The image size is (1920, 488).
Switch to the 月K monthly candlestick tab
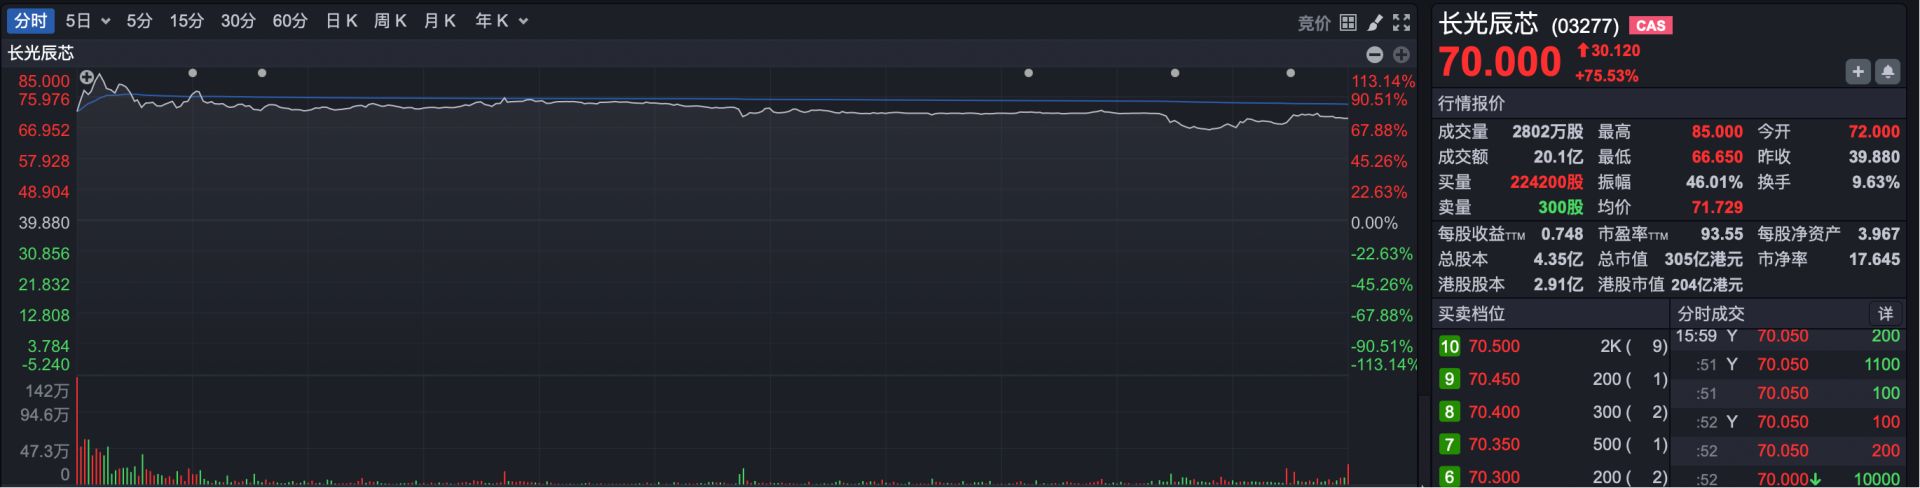(439, 21)
